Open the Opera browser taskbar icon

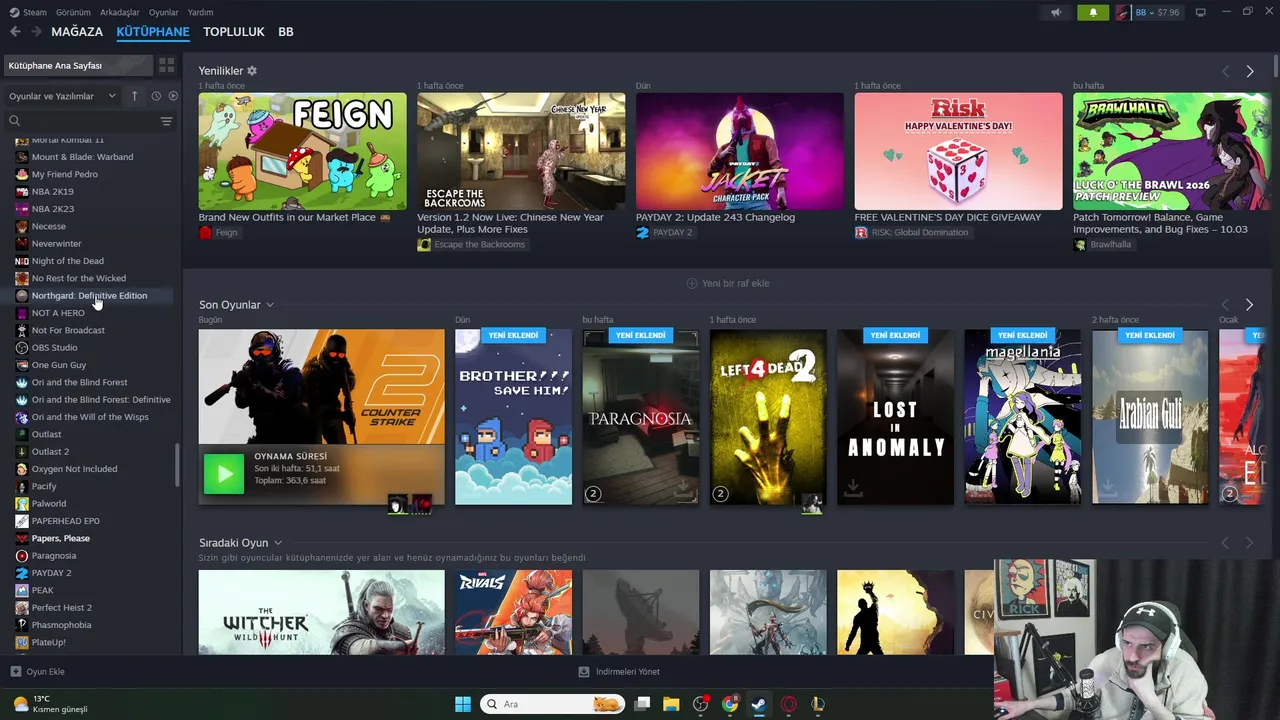pyautogui.click(x=788, y=704)
